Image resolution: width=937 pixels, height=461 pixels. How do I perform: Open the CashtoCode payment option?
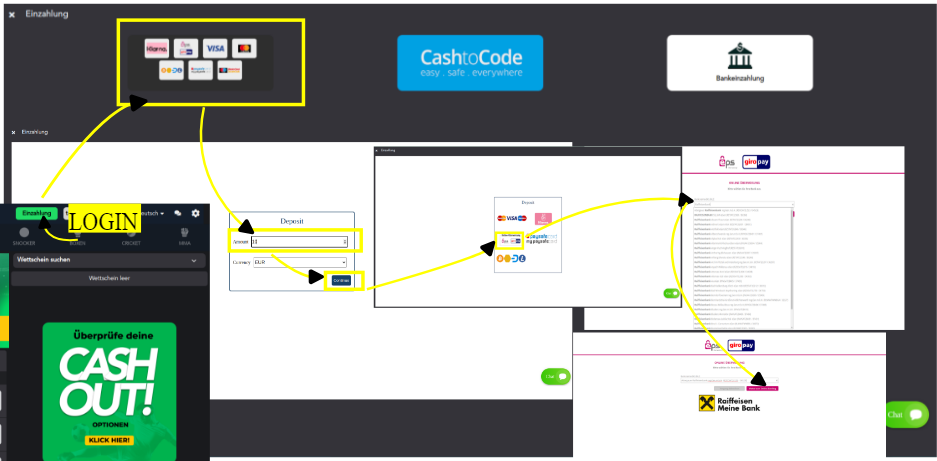[470, 63]
